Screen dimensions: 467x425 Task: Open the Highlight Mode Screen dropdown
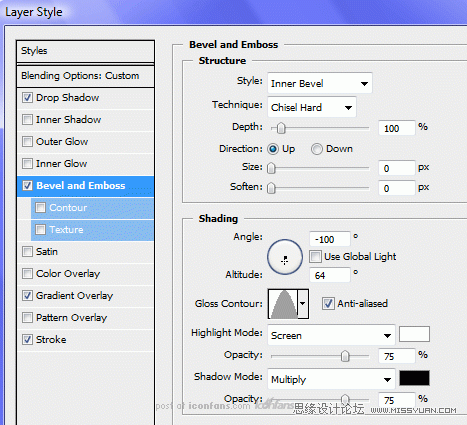point(331,335)
